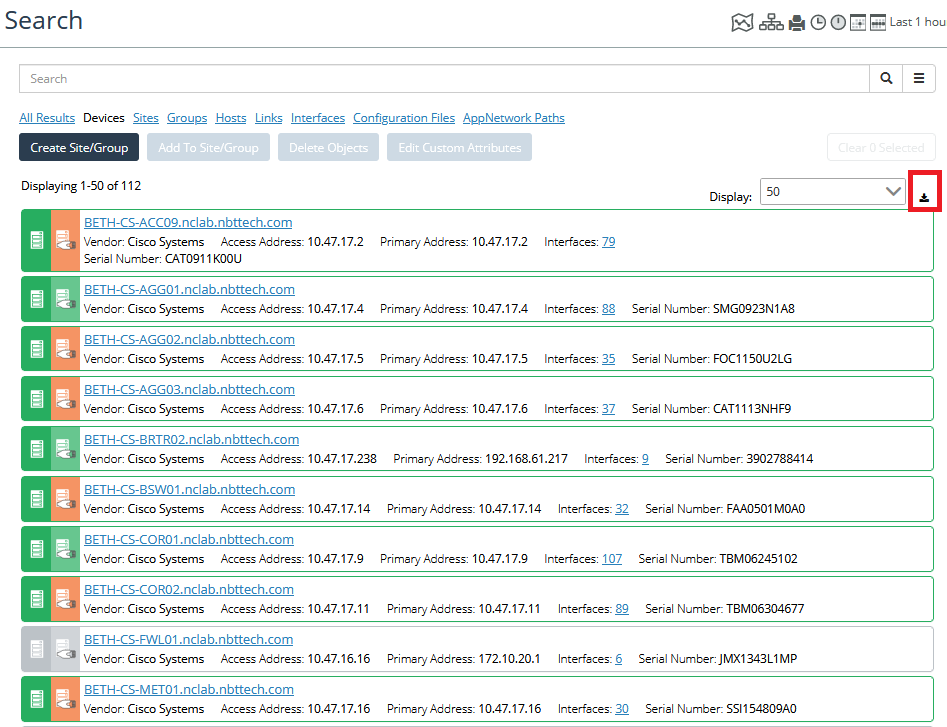Click the Create Site/Group button

(x=79, y=147)
